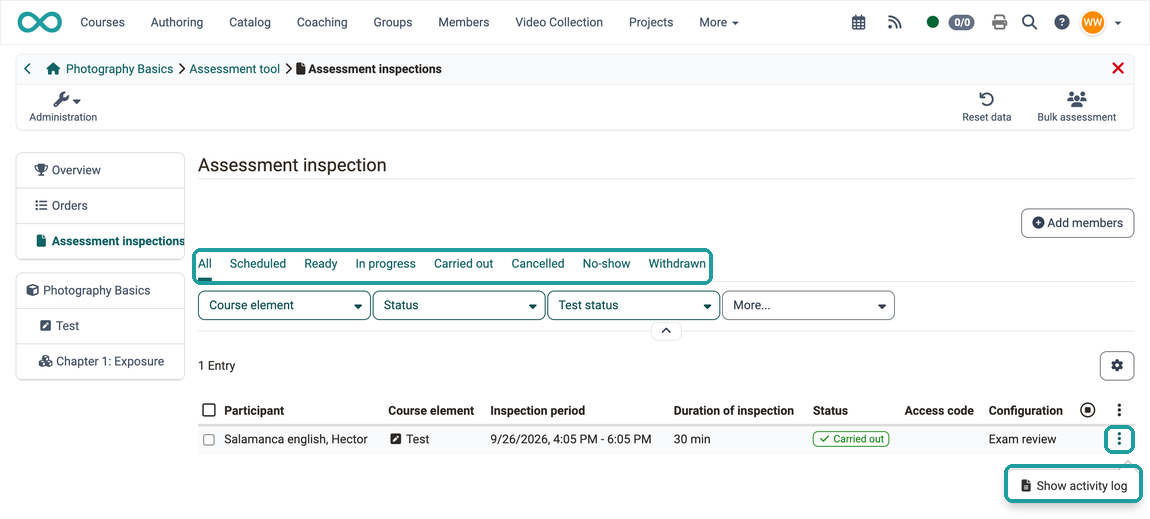Sort by the Inspection period column header
Screen dimensions: 1150x519
[538, 411]
